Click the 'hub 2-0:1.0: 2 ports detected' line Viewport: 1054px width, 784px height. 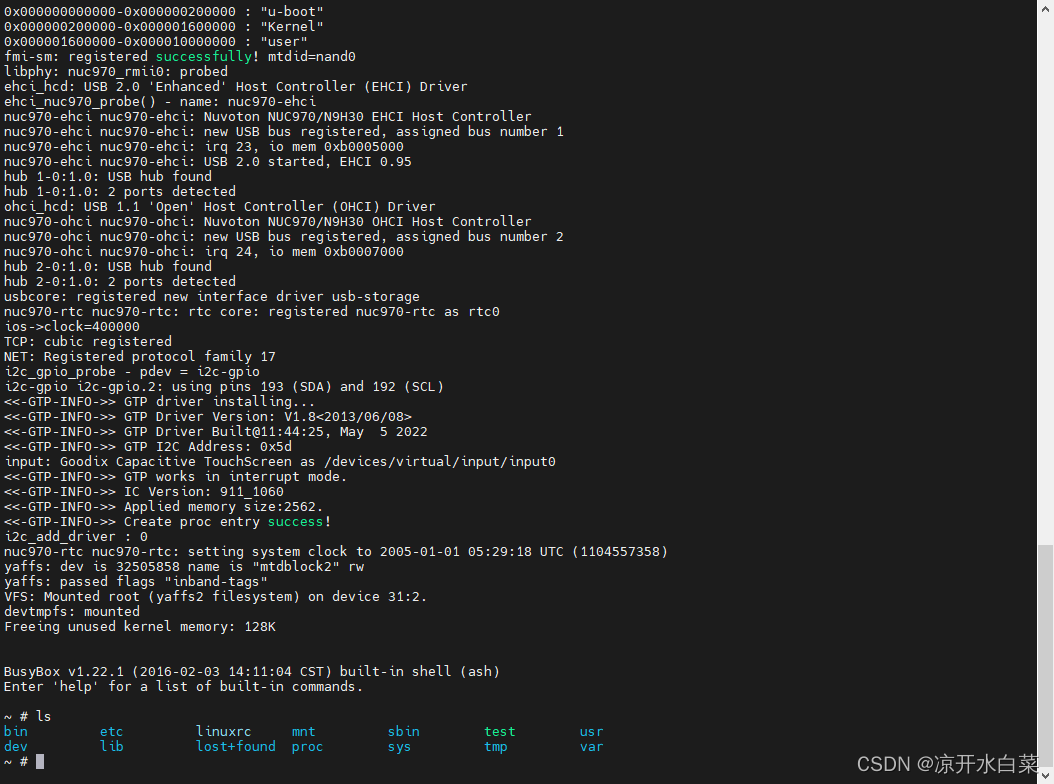coord(120,281)
